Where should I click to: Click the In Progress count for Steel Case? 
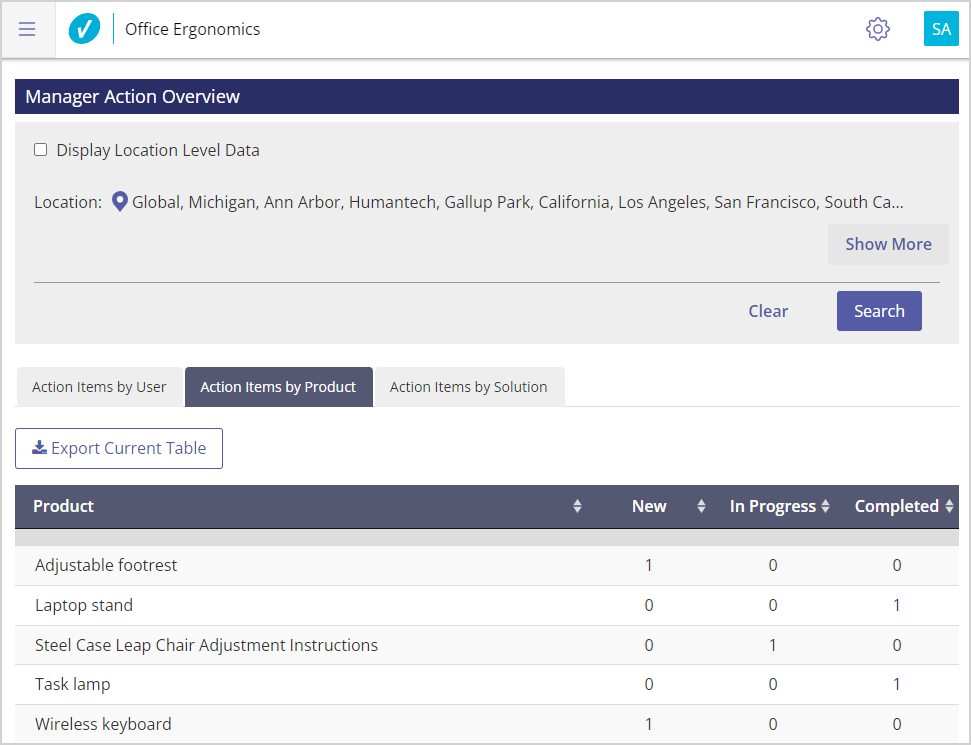(x=773, y=645)
